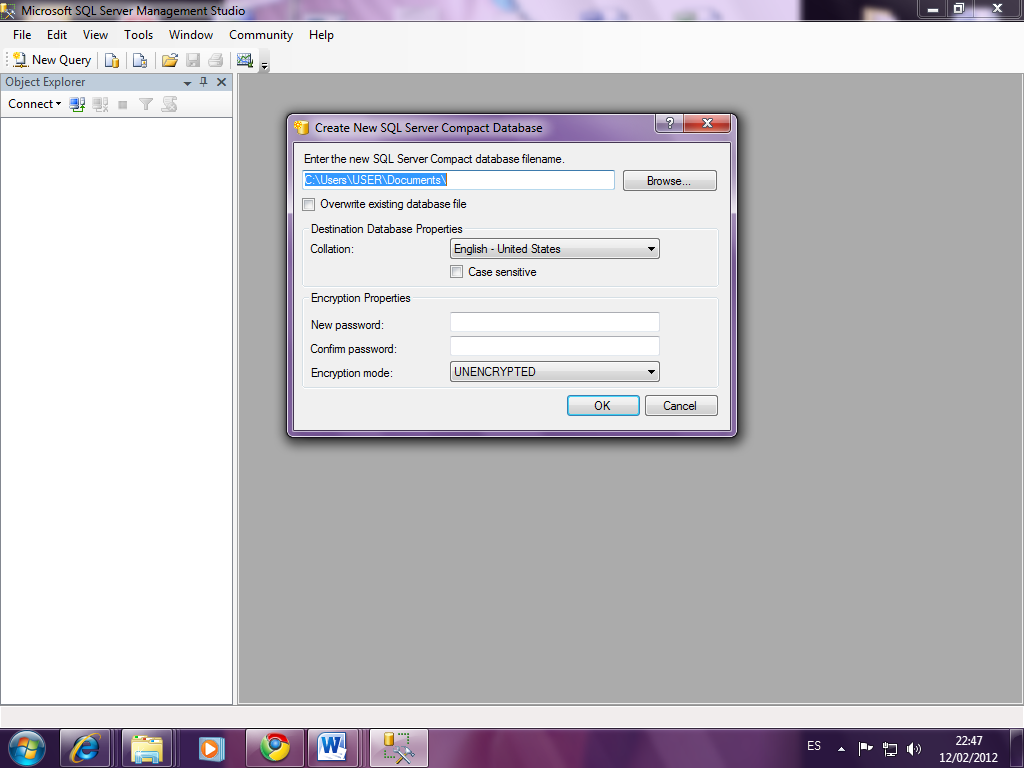Pin the Object Explorer panel with auto-hide pushpin
Image resolution: width=1024 pixels, height=768 pixels.
[x=204, y=82]
